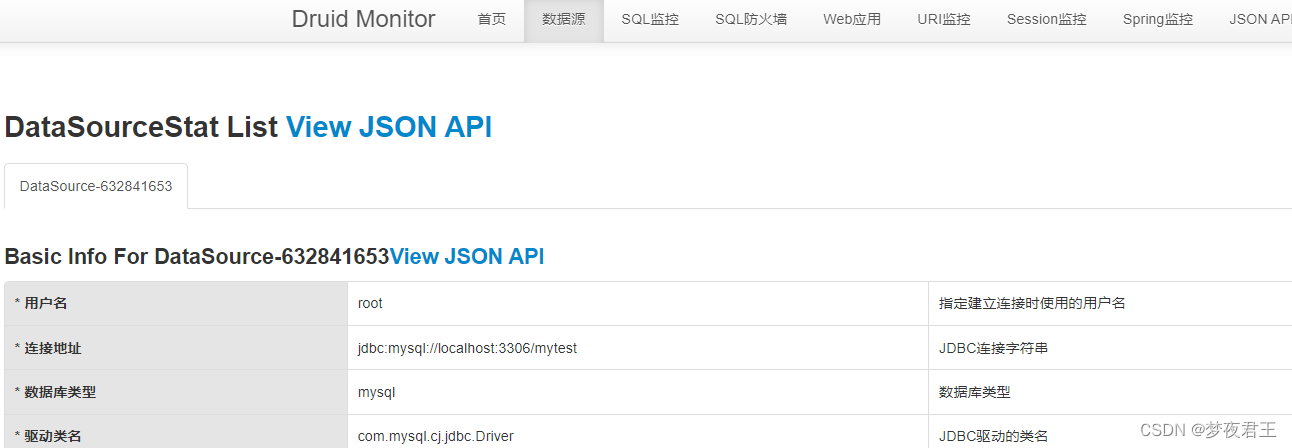1292x448 pixels.
Task: Click the mysql value cell
Action: tap(638, 392)
